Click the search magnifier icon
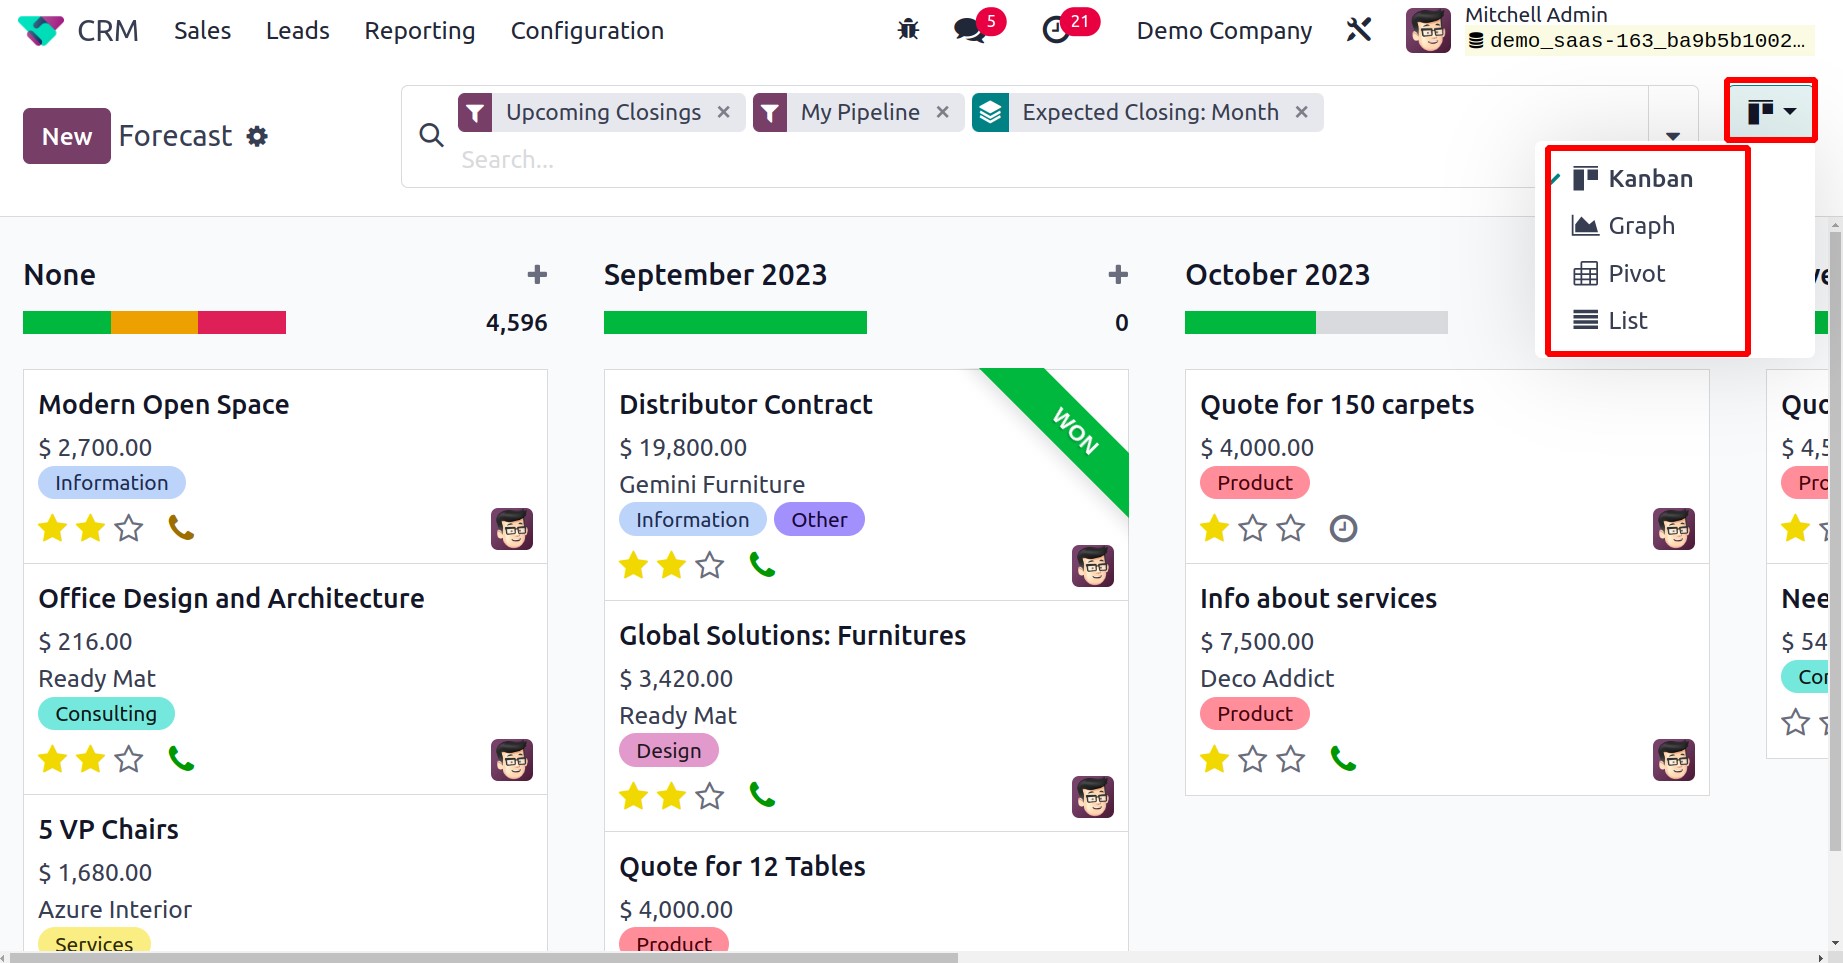The height and width of the screenshot is (963, 1843). [x=431, y=135]
